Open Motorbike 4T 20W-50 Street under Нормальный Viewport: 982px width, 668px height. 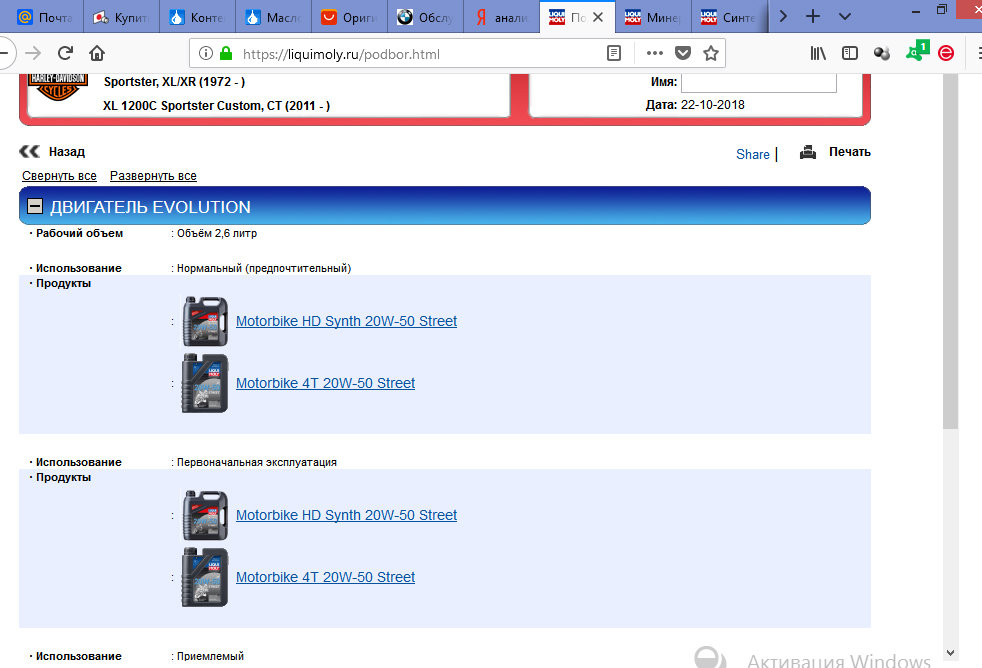325,383
